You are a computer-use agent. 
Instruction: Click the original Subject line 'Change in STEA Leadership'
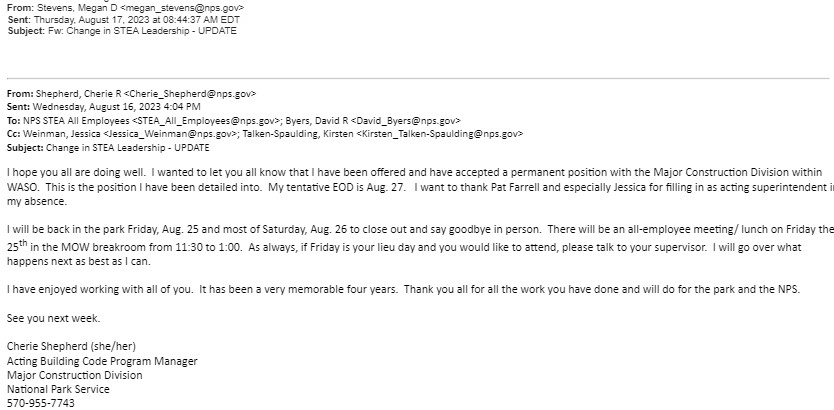click(128, 148)
